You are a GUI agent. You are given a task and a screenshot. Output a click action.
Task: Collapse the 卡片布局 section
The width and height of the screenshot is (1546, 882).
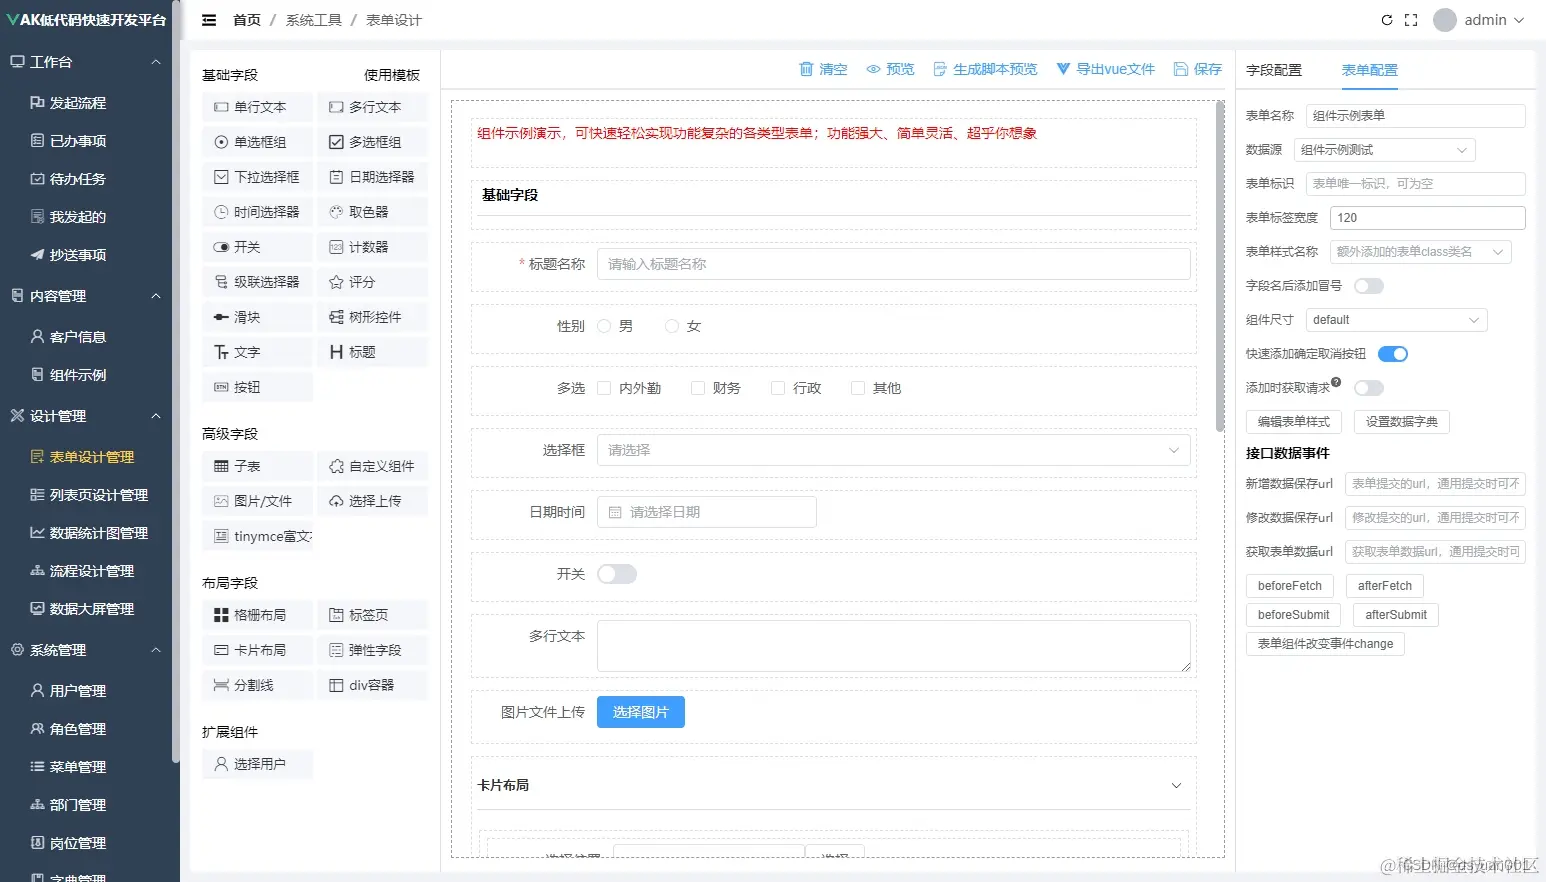(1175, 785)
